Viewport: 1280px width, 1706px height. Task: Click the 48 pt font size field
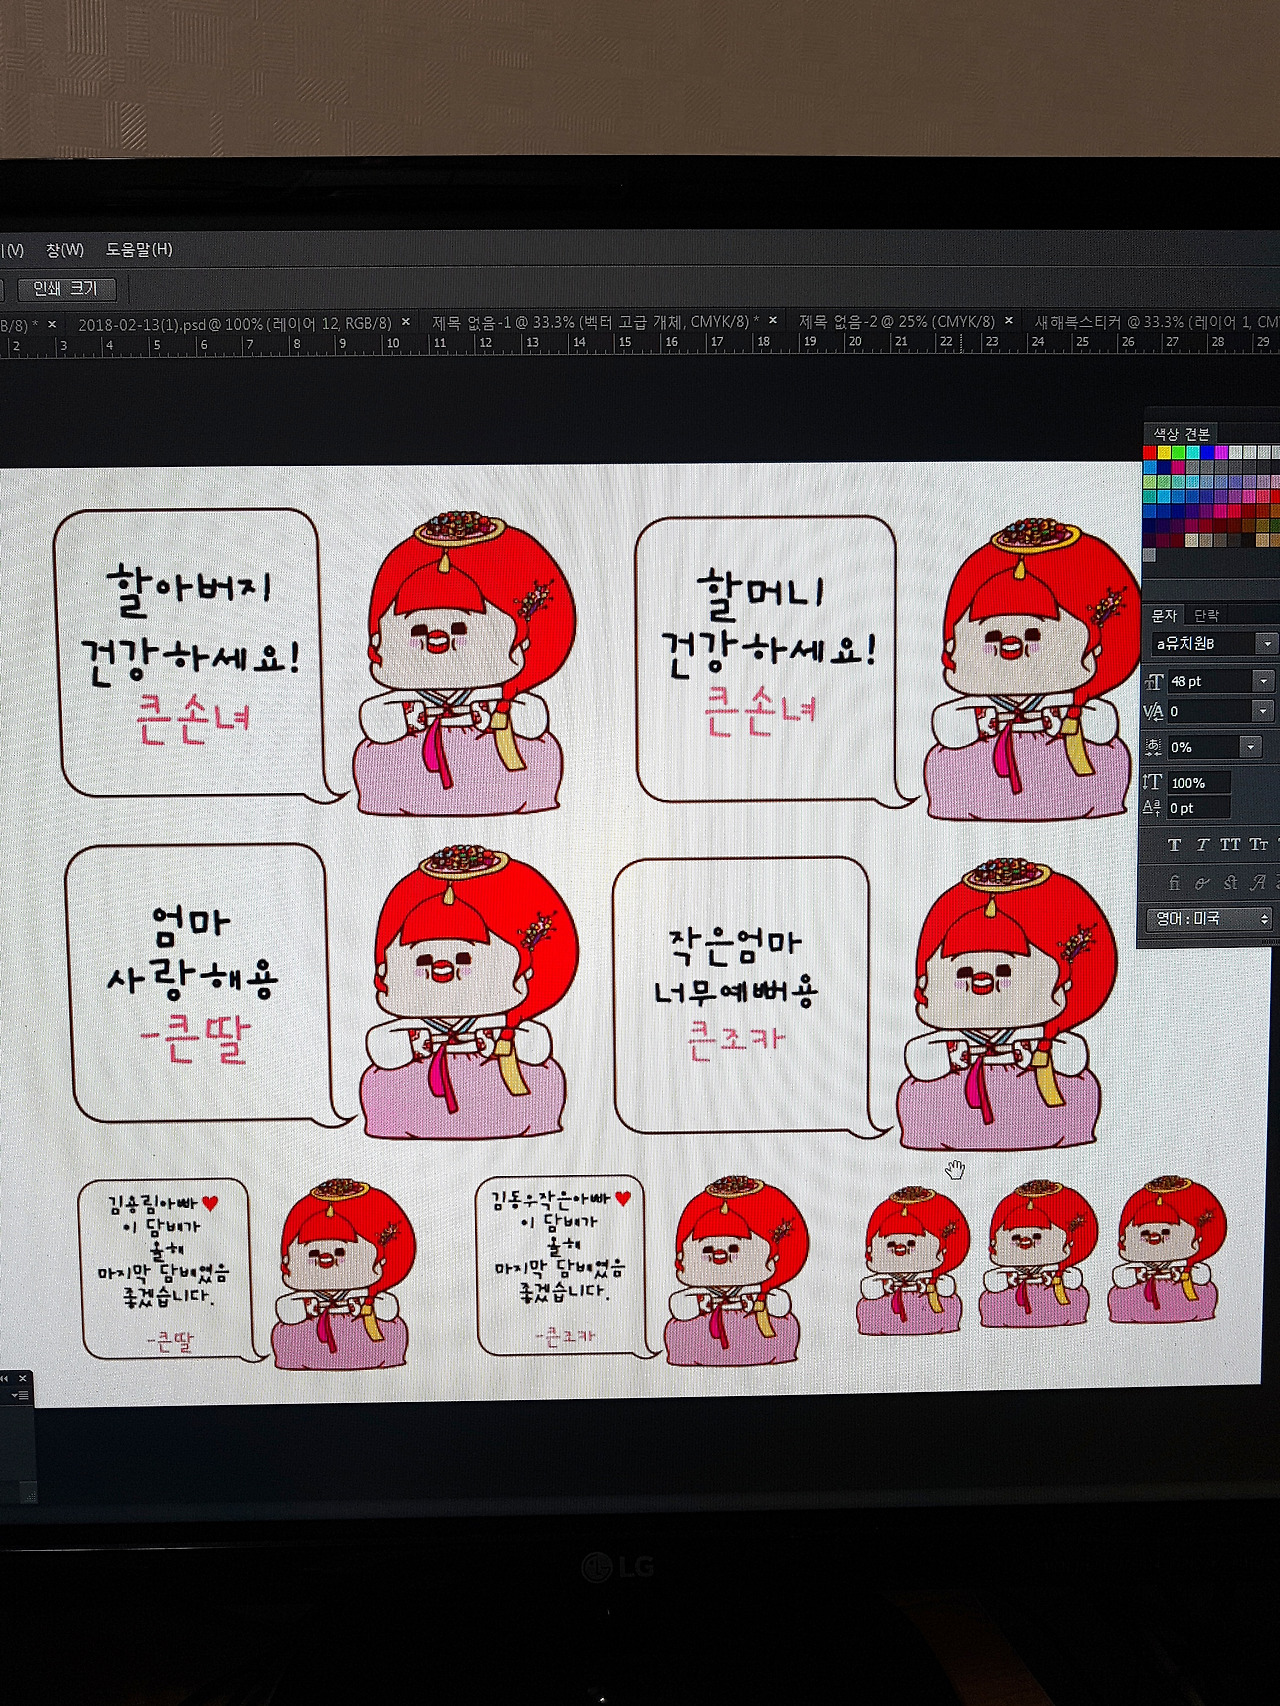(1209, 682)
